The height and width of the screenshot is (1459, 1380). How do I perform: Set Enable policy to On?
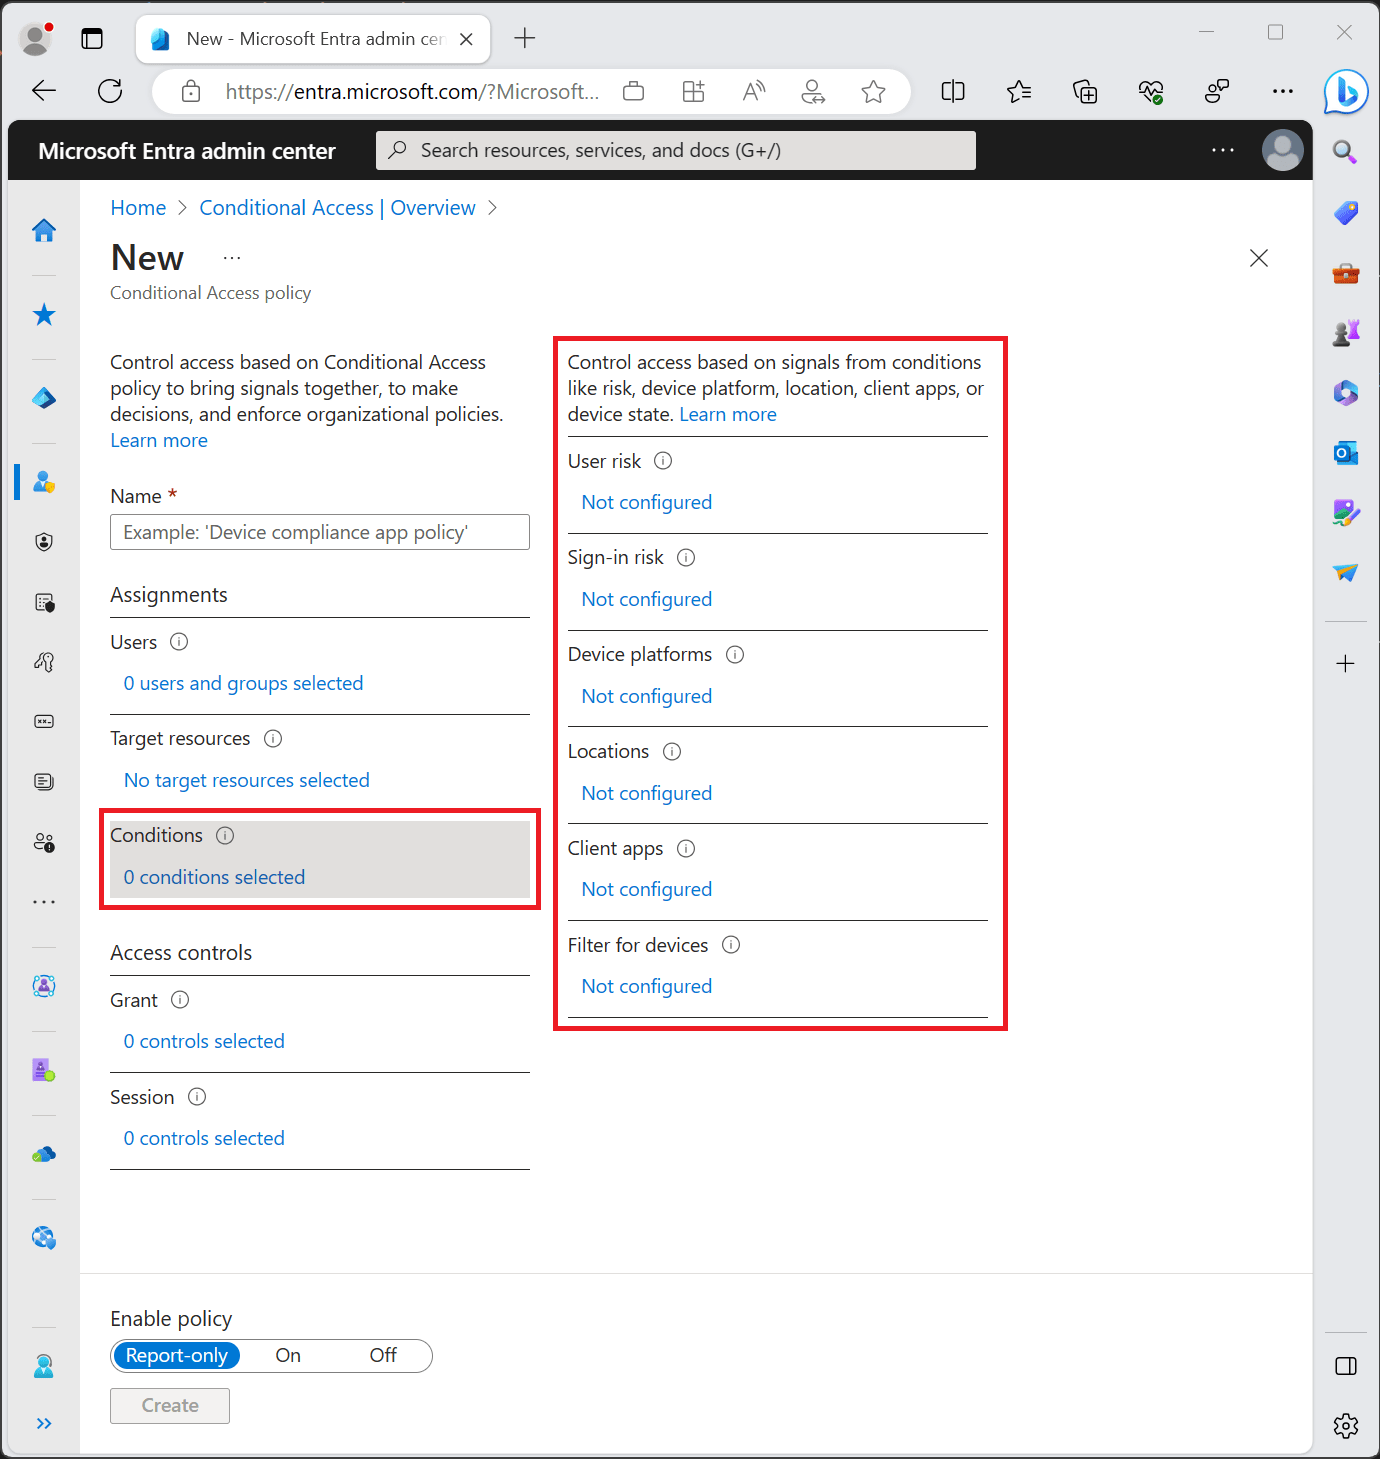pos(287,1355)
